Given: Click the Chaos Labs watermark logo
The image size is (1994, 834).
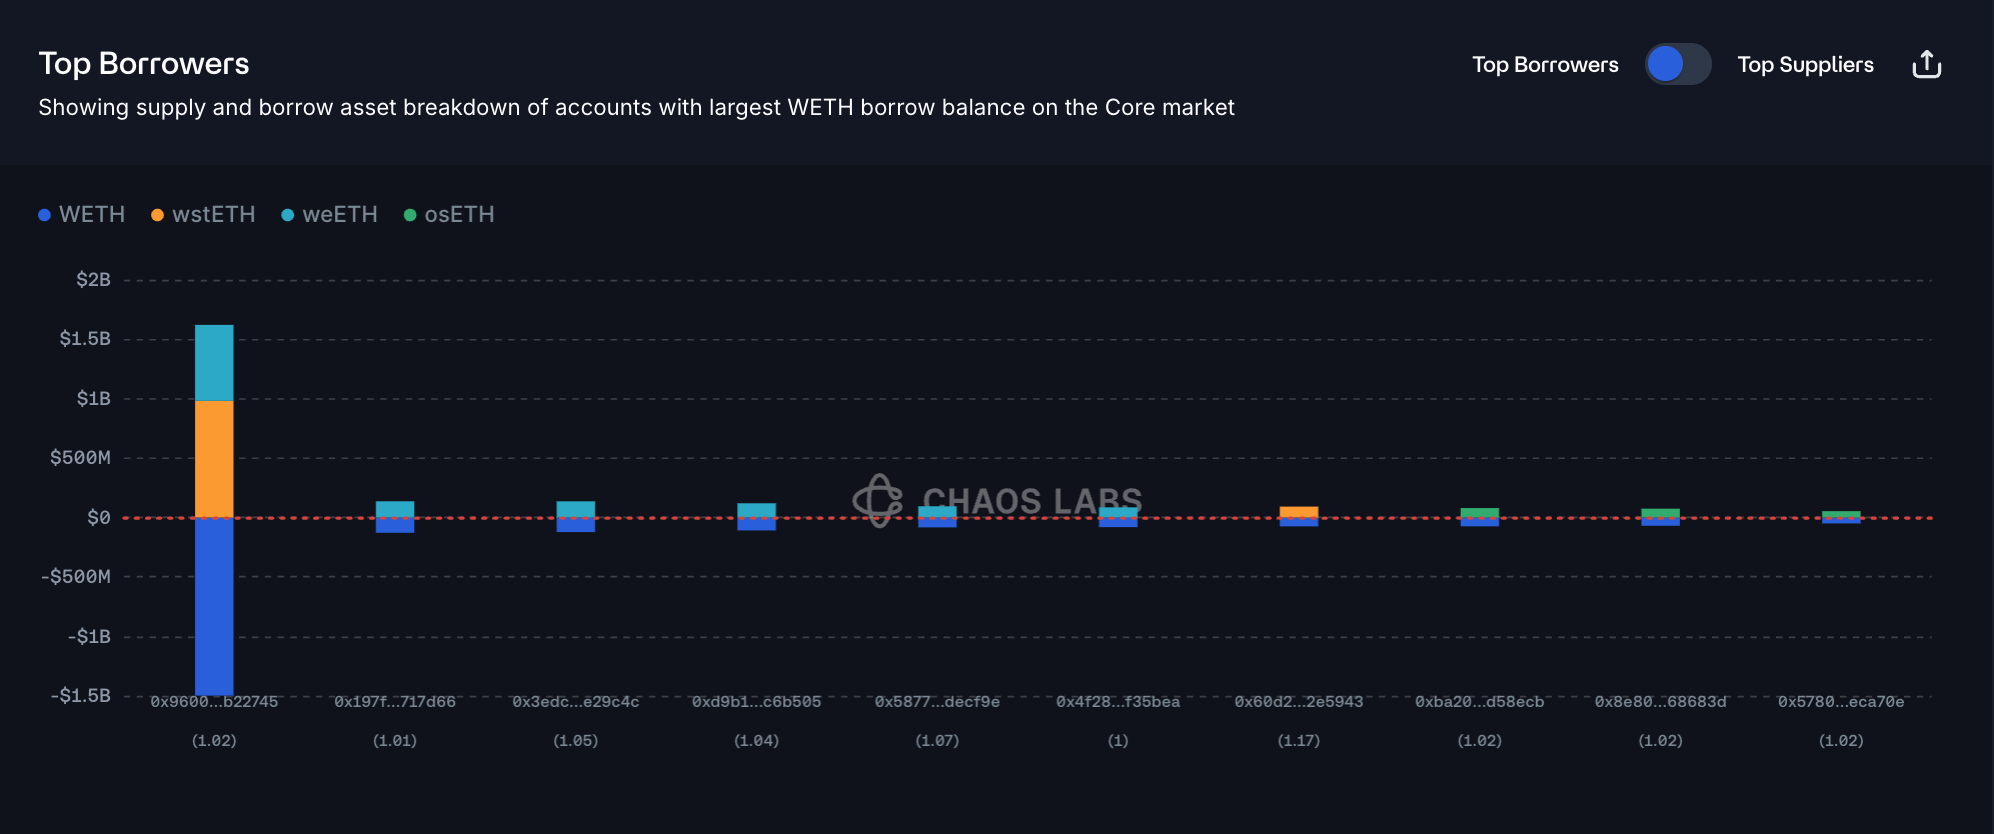Looking at the screenshot, I should (878, 500).
